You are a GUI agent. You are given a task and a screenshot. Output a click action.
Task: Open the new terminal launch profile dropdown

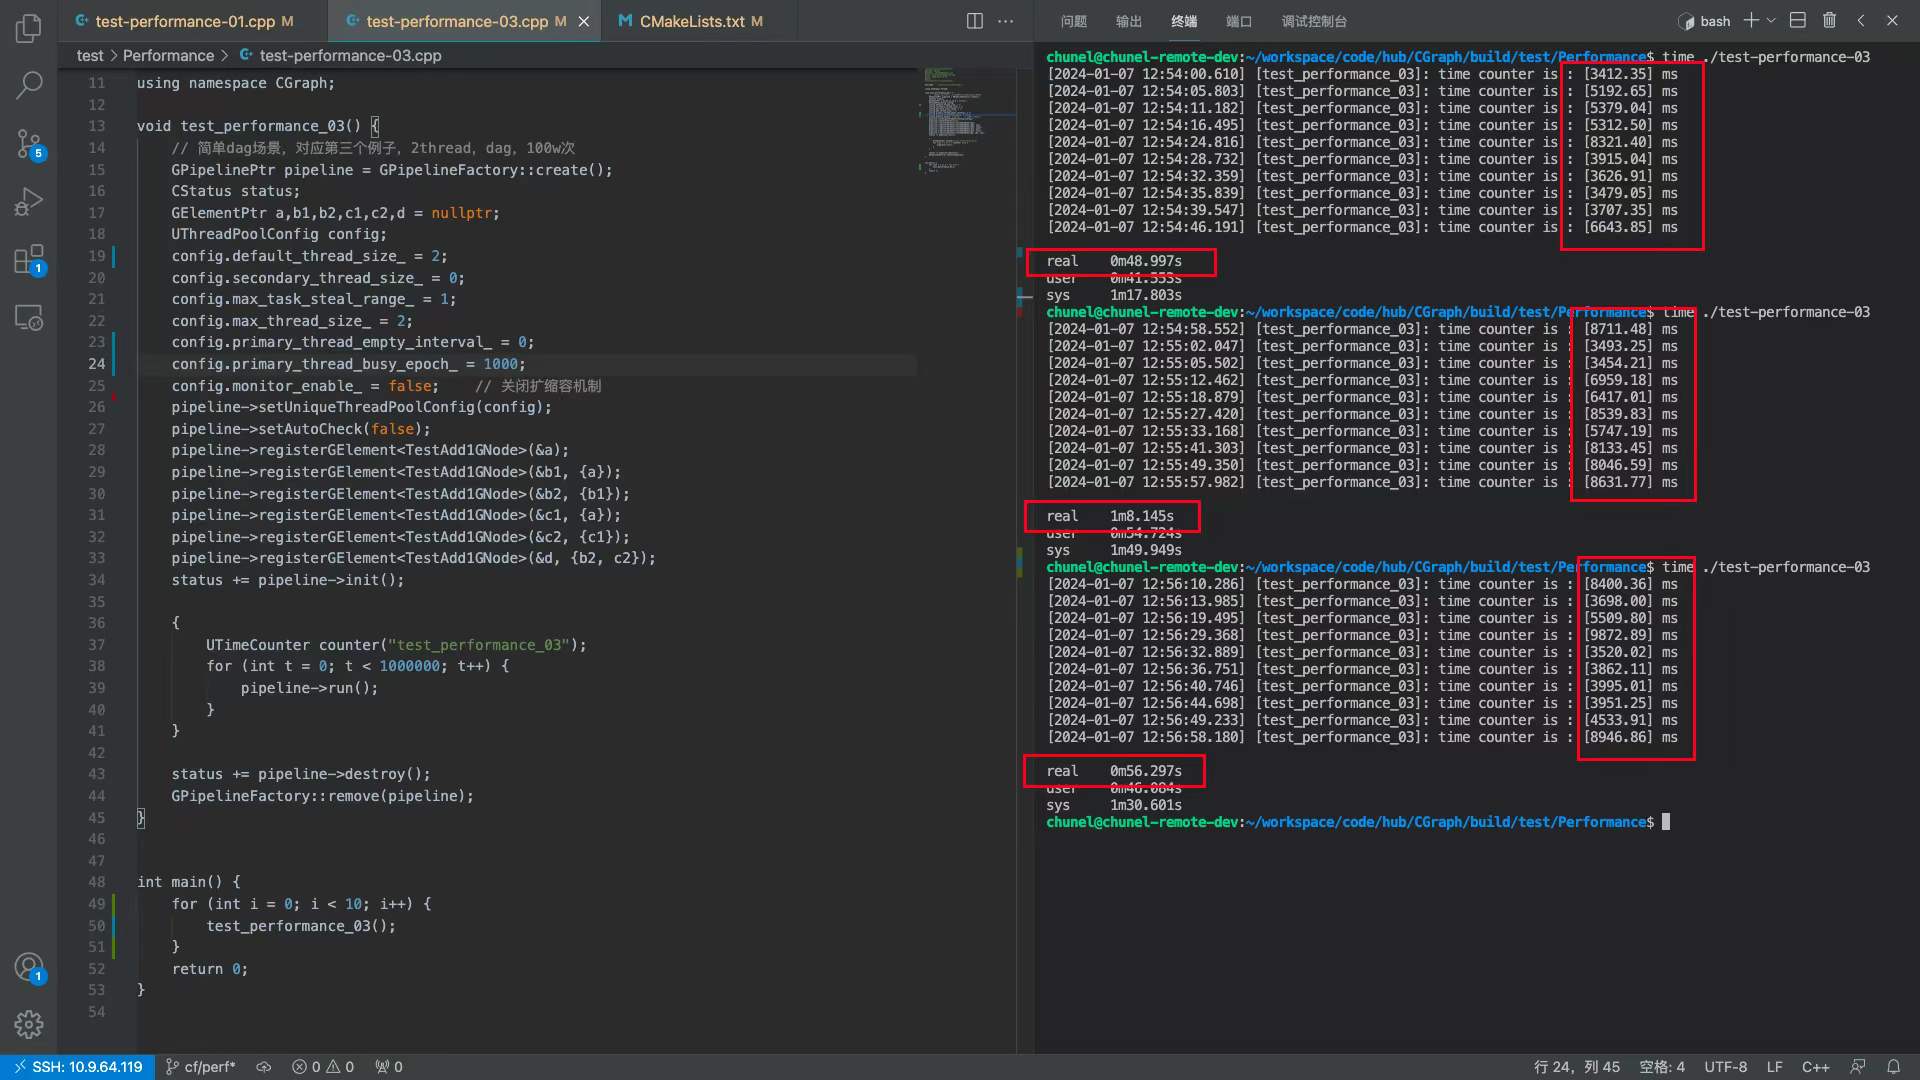coord(1772,20)
